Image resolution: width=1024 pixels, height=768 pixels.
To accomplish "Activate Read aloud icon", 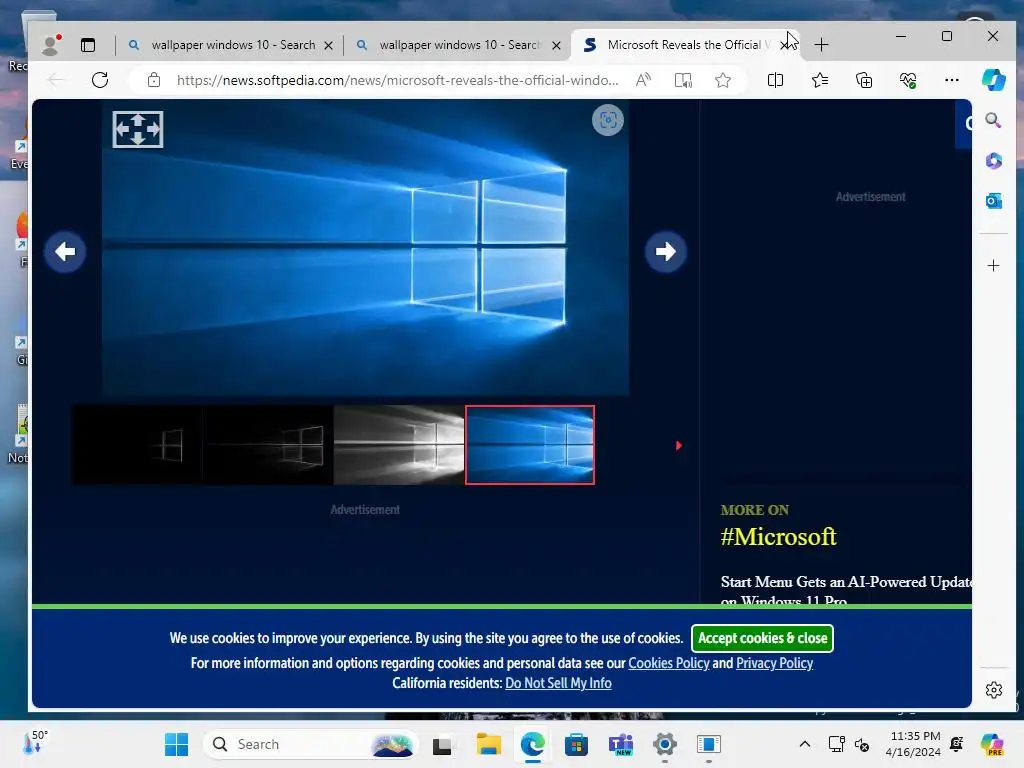I will coord(643,80).
